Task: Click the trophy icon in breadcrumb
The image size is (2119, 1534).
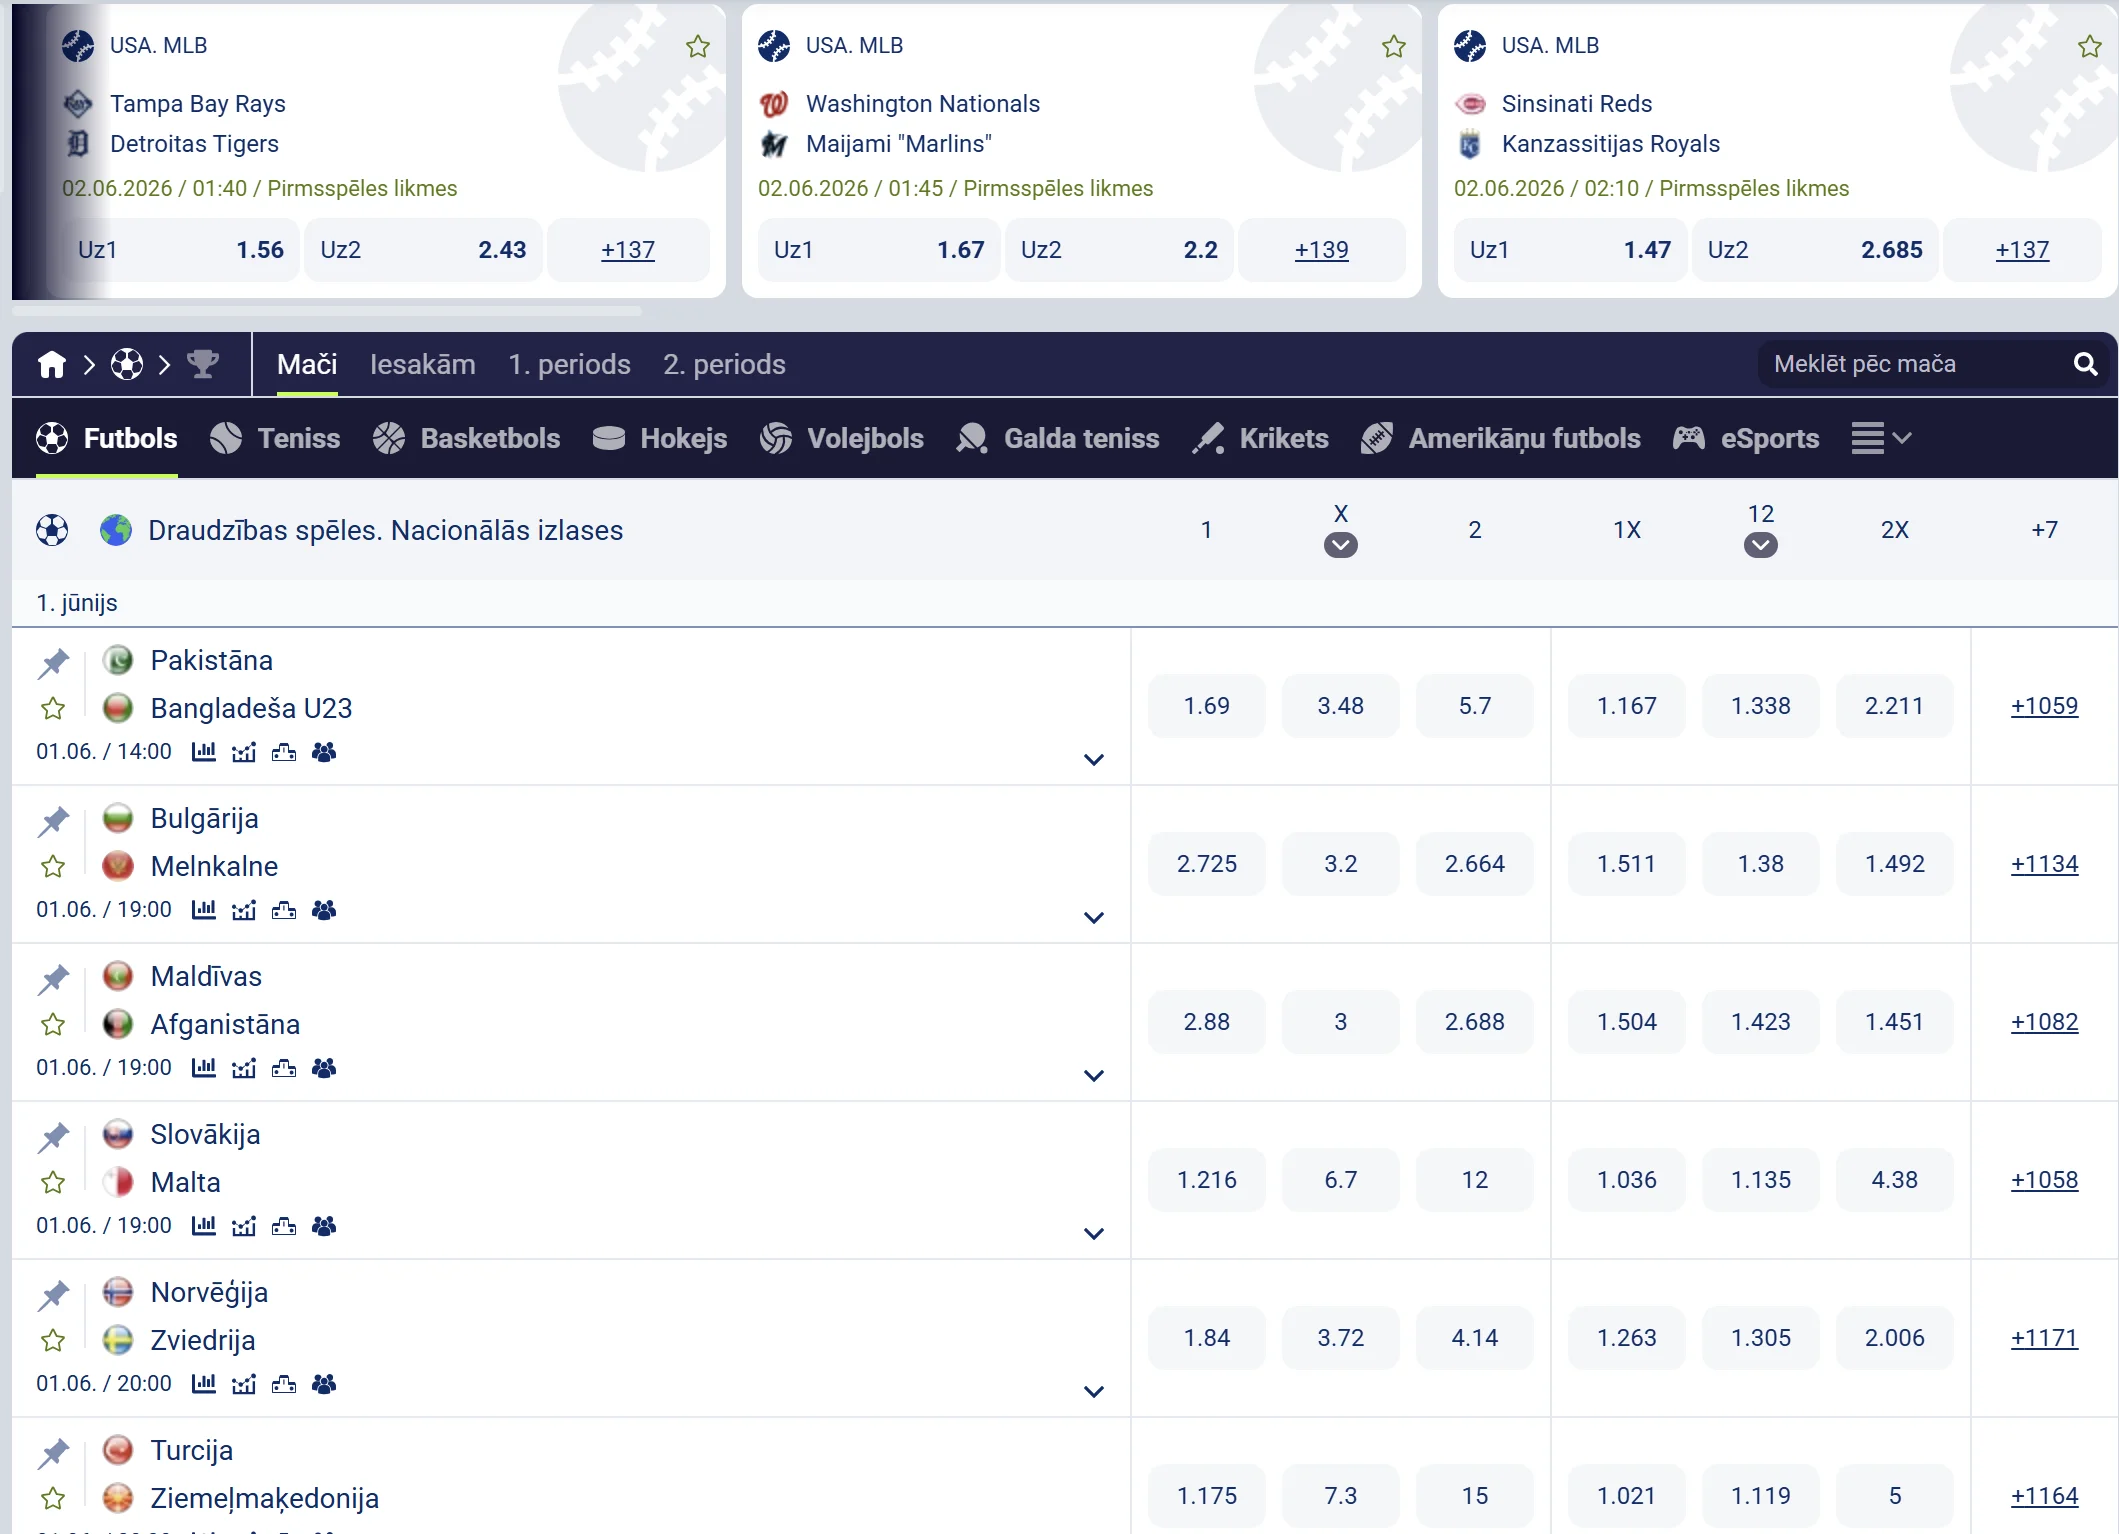Action: click(x=202, y=364)
